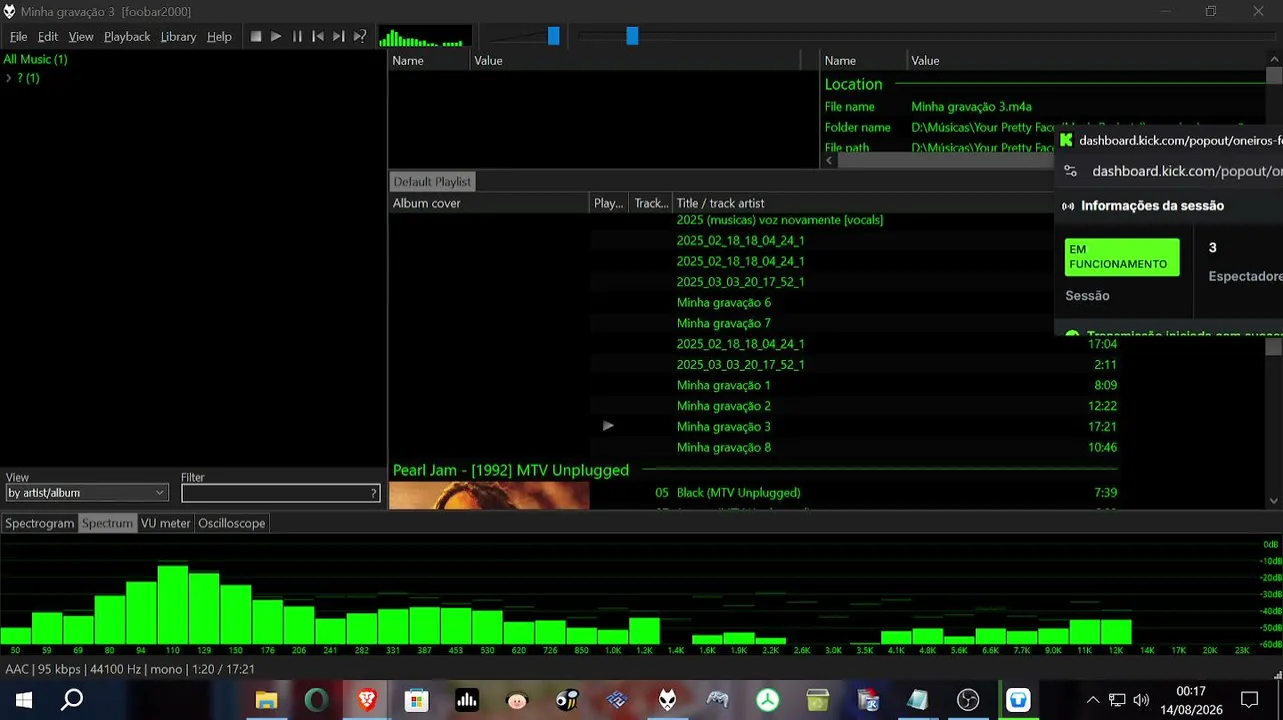This screenshot has height=720, width=1283.
Task: Select All Music (1) in library tree
Action: tap(35, 59)
